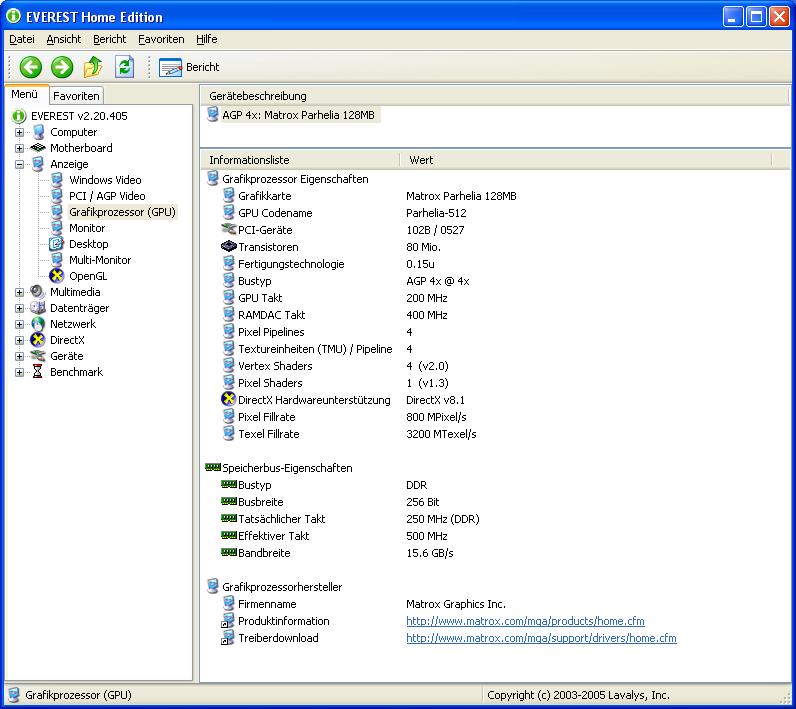Expand the Computer tree node
This screenshot has height=709, width=796.
[x=19, y=132]
